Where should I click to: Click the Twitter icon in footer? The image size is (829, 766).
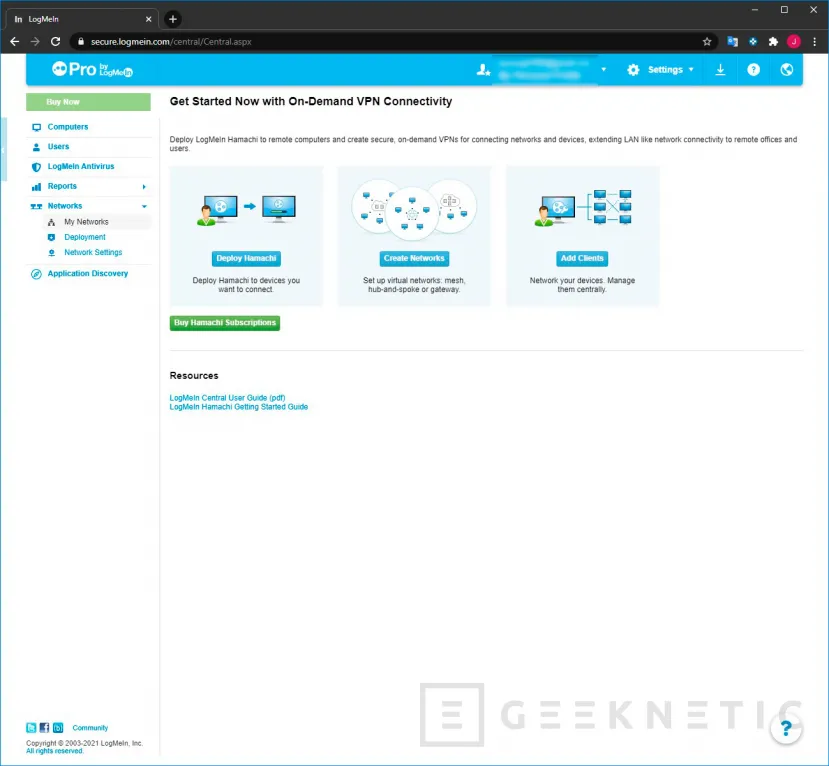point(31,727)
